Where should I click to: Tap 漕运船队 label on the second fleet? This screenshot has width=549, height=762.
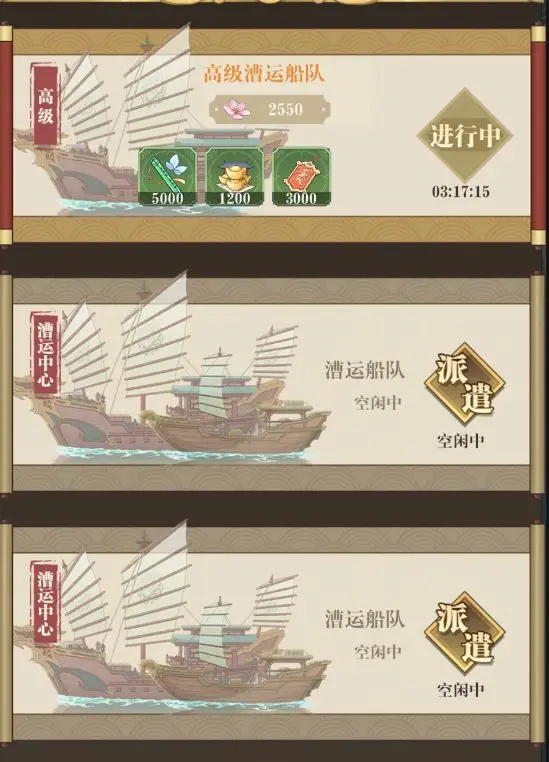pyautogui.click(x=364, y=370)
